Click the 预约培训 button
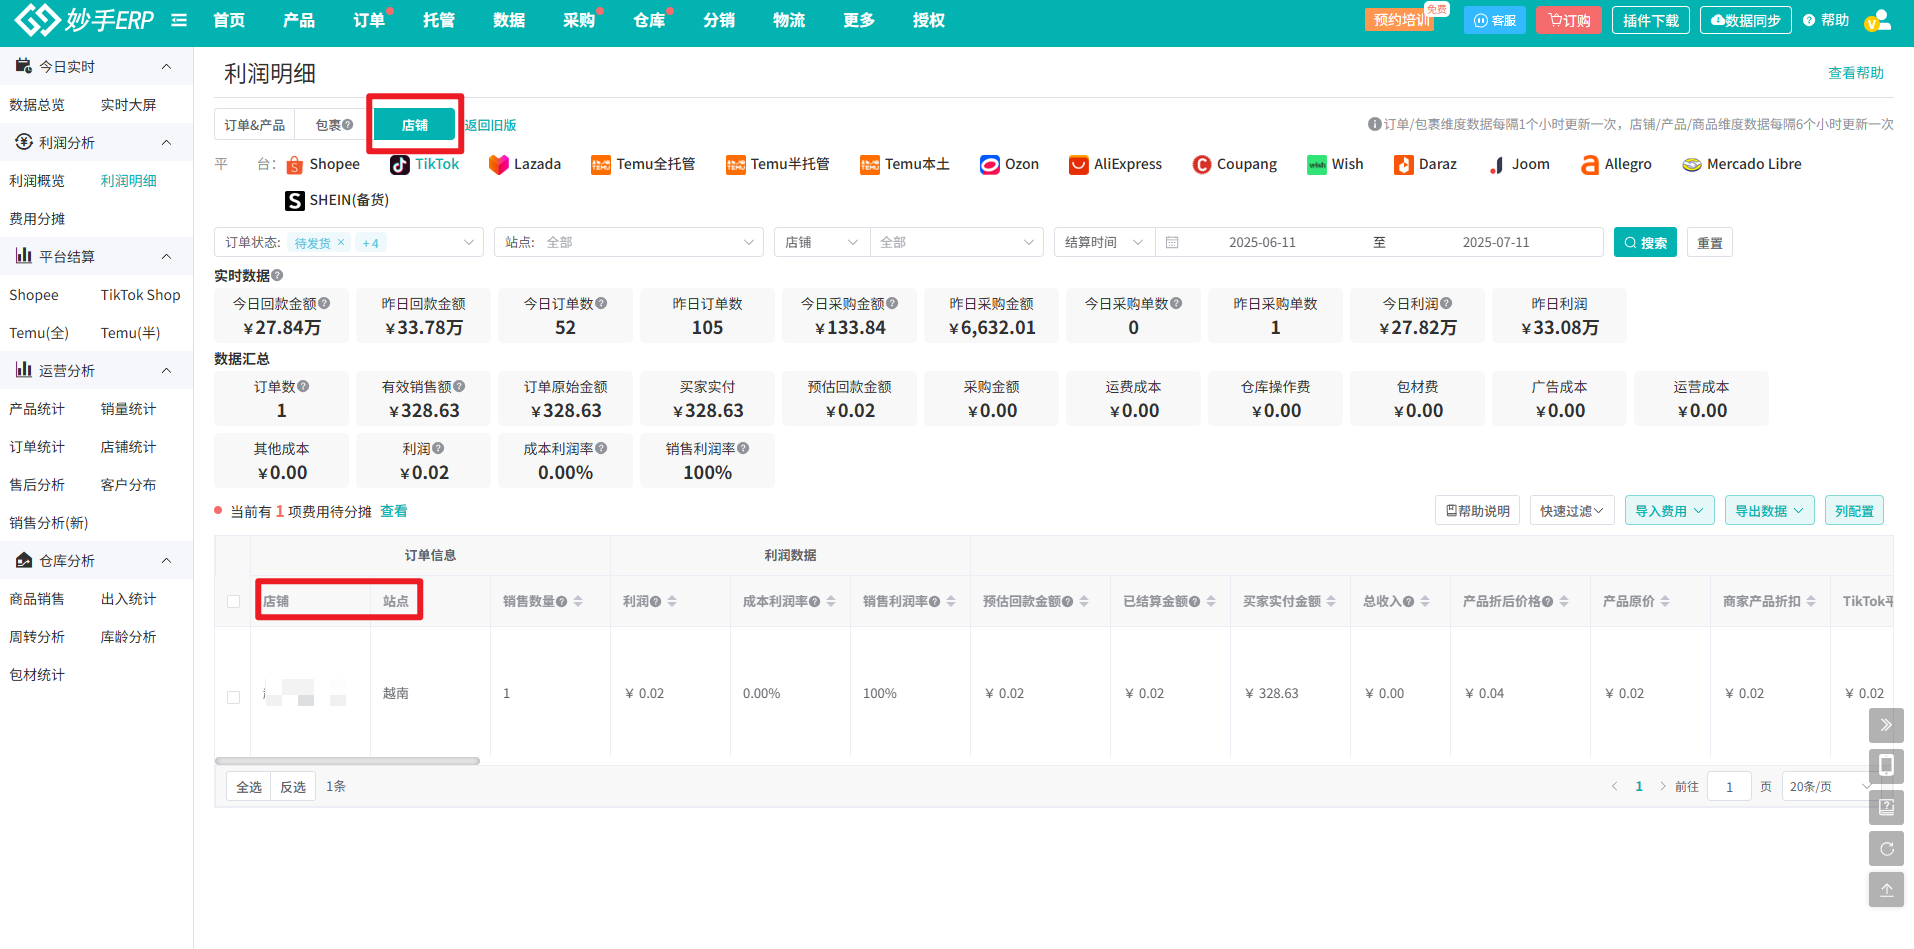 point(1399,20)
